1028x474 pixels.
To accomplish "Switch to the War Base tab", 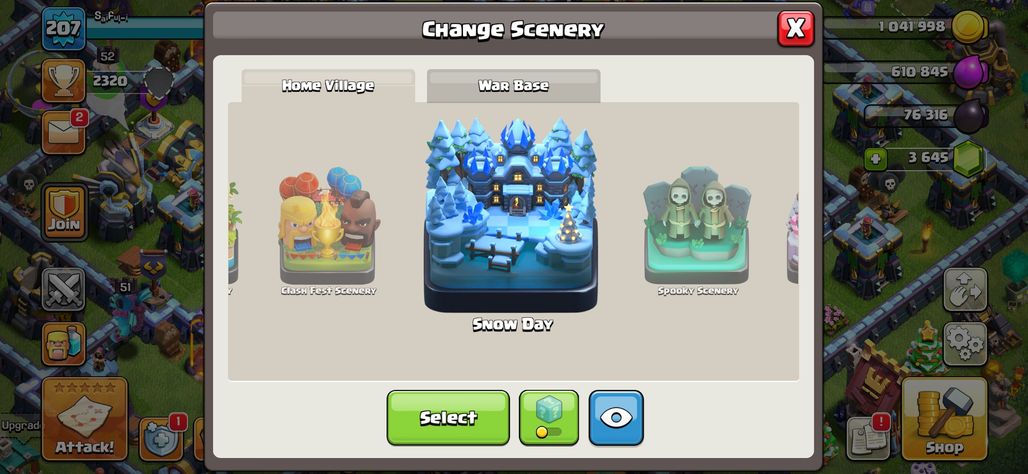I will [x=513, y=86].
